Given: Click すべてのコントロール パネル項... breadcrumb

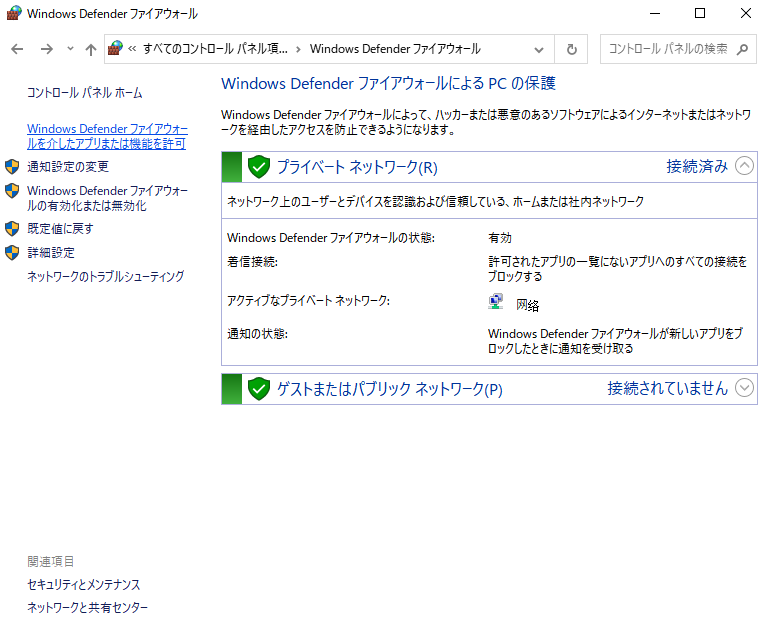Looking at the screenshot, I should click(x=215, y=49).
